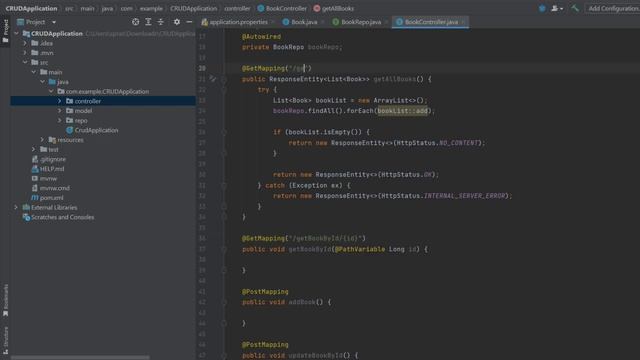Screen dimensions: 640x360
Task: Expand the repo package
Action: tap(60, 120)
